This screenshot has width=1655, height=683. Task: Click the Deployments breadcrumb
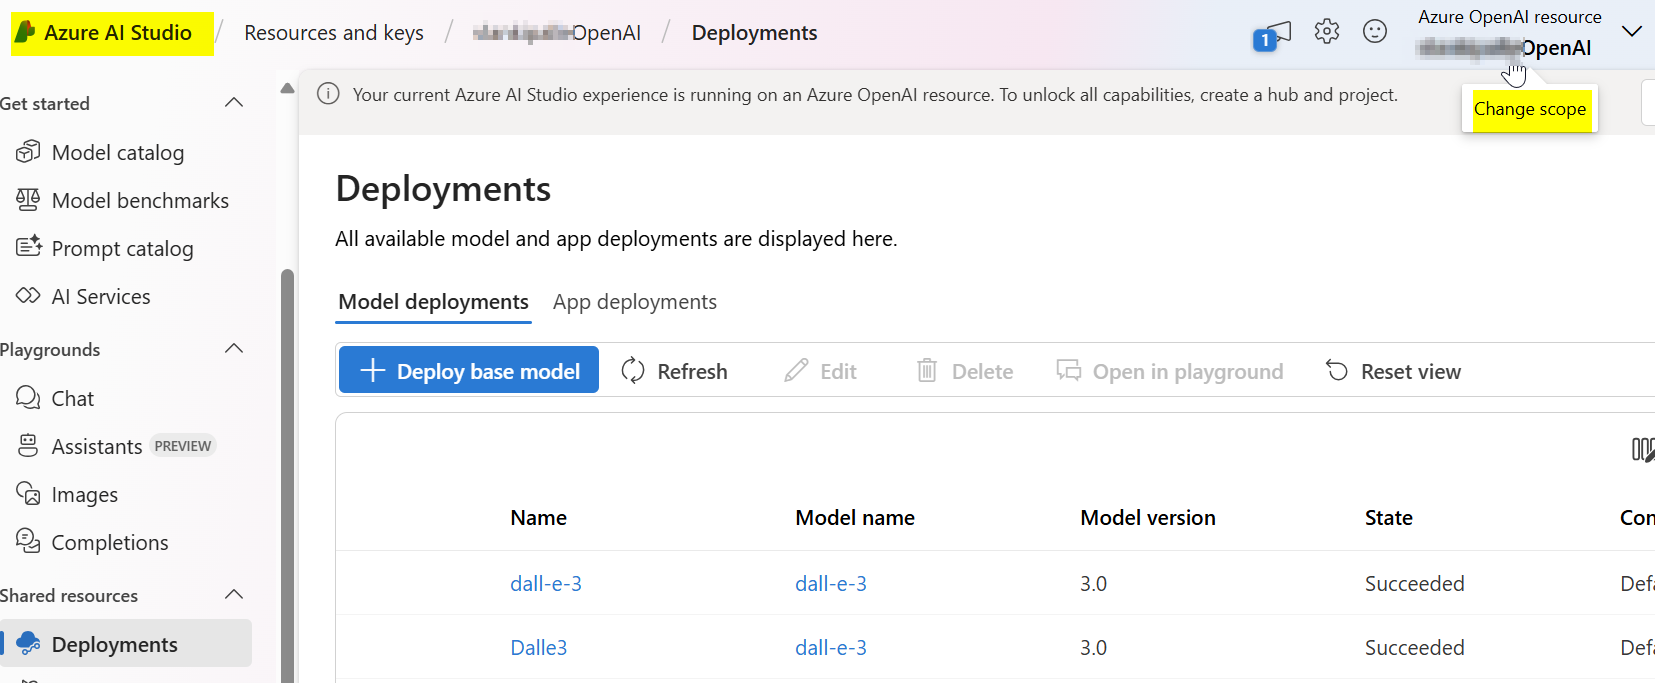(x=755, y=33)
